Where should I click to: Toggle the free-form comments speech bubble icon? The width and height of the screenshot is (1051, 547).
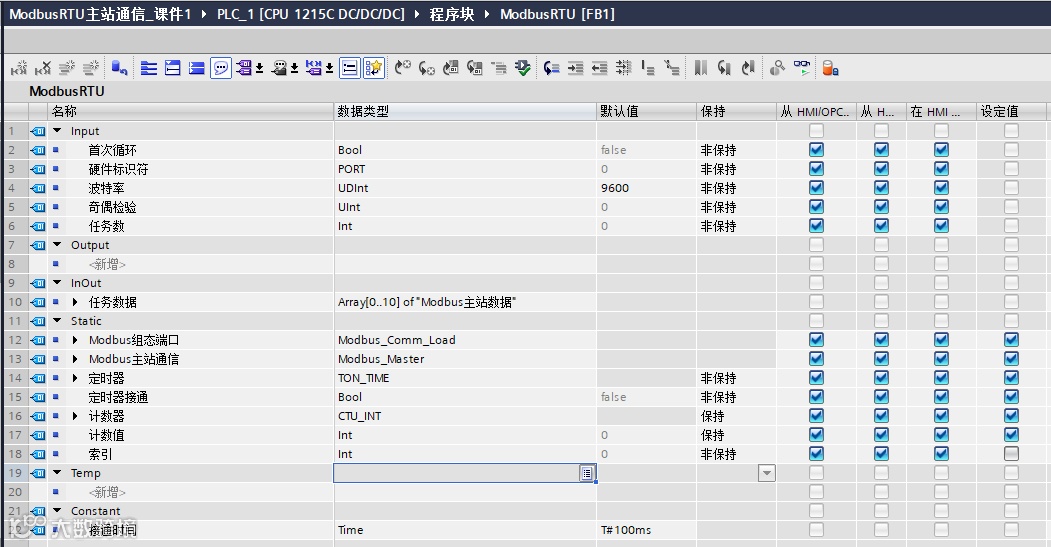221,68
